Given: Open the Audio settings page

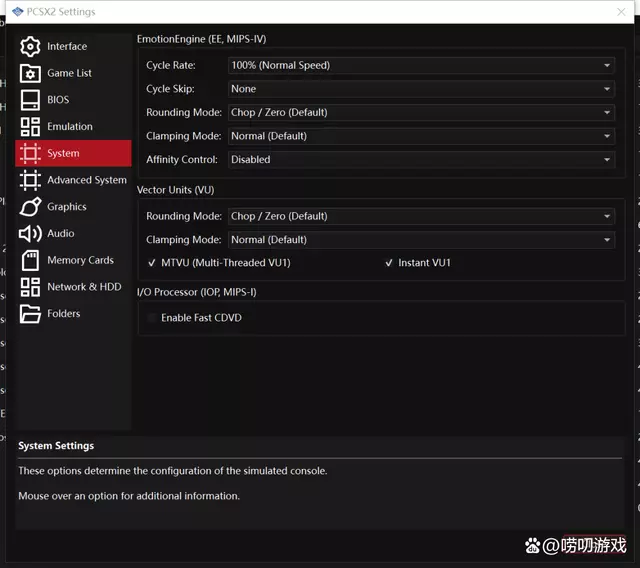Looking at the screenshot, I should click(73, 233).
